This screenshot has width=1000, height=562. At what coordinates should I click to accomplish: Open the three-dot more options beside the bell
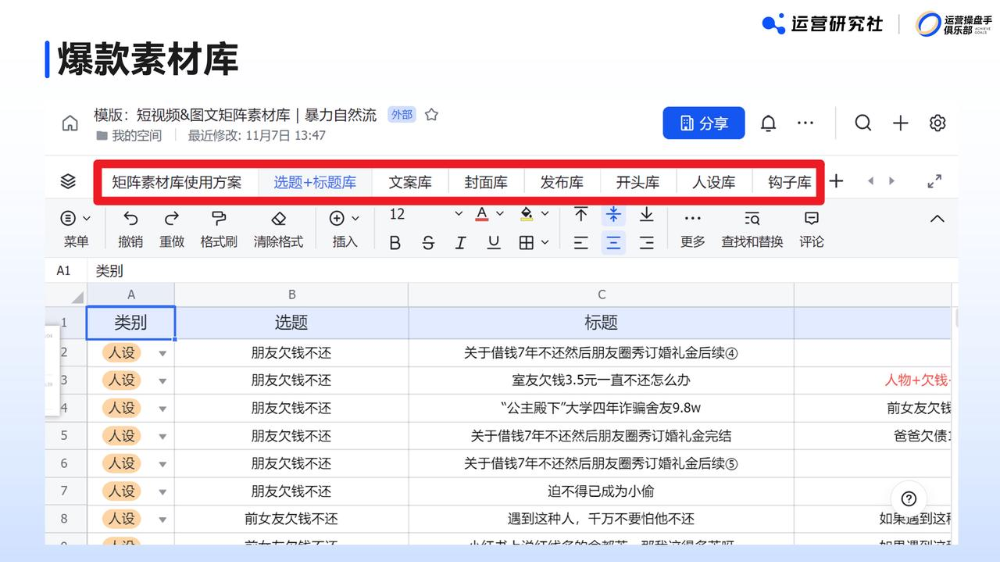coord(805,123)
